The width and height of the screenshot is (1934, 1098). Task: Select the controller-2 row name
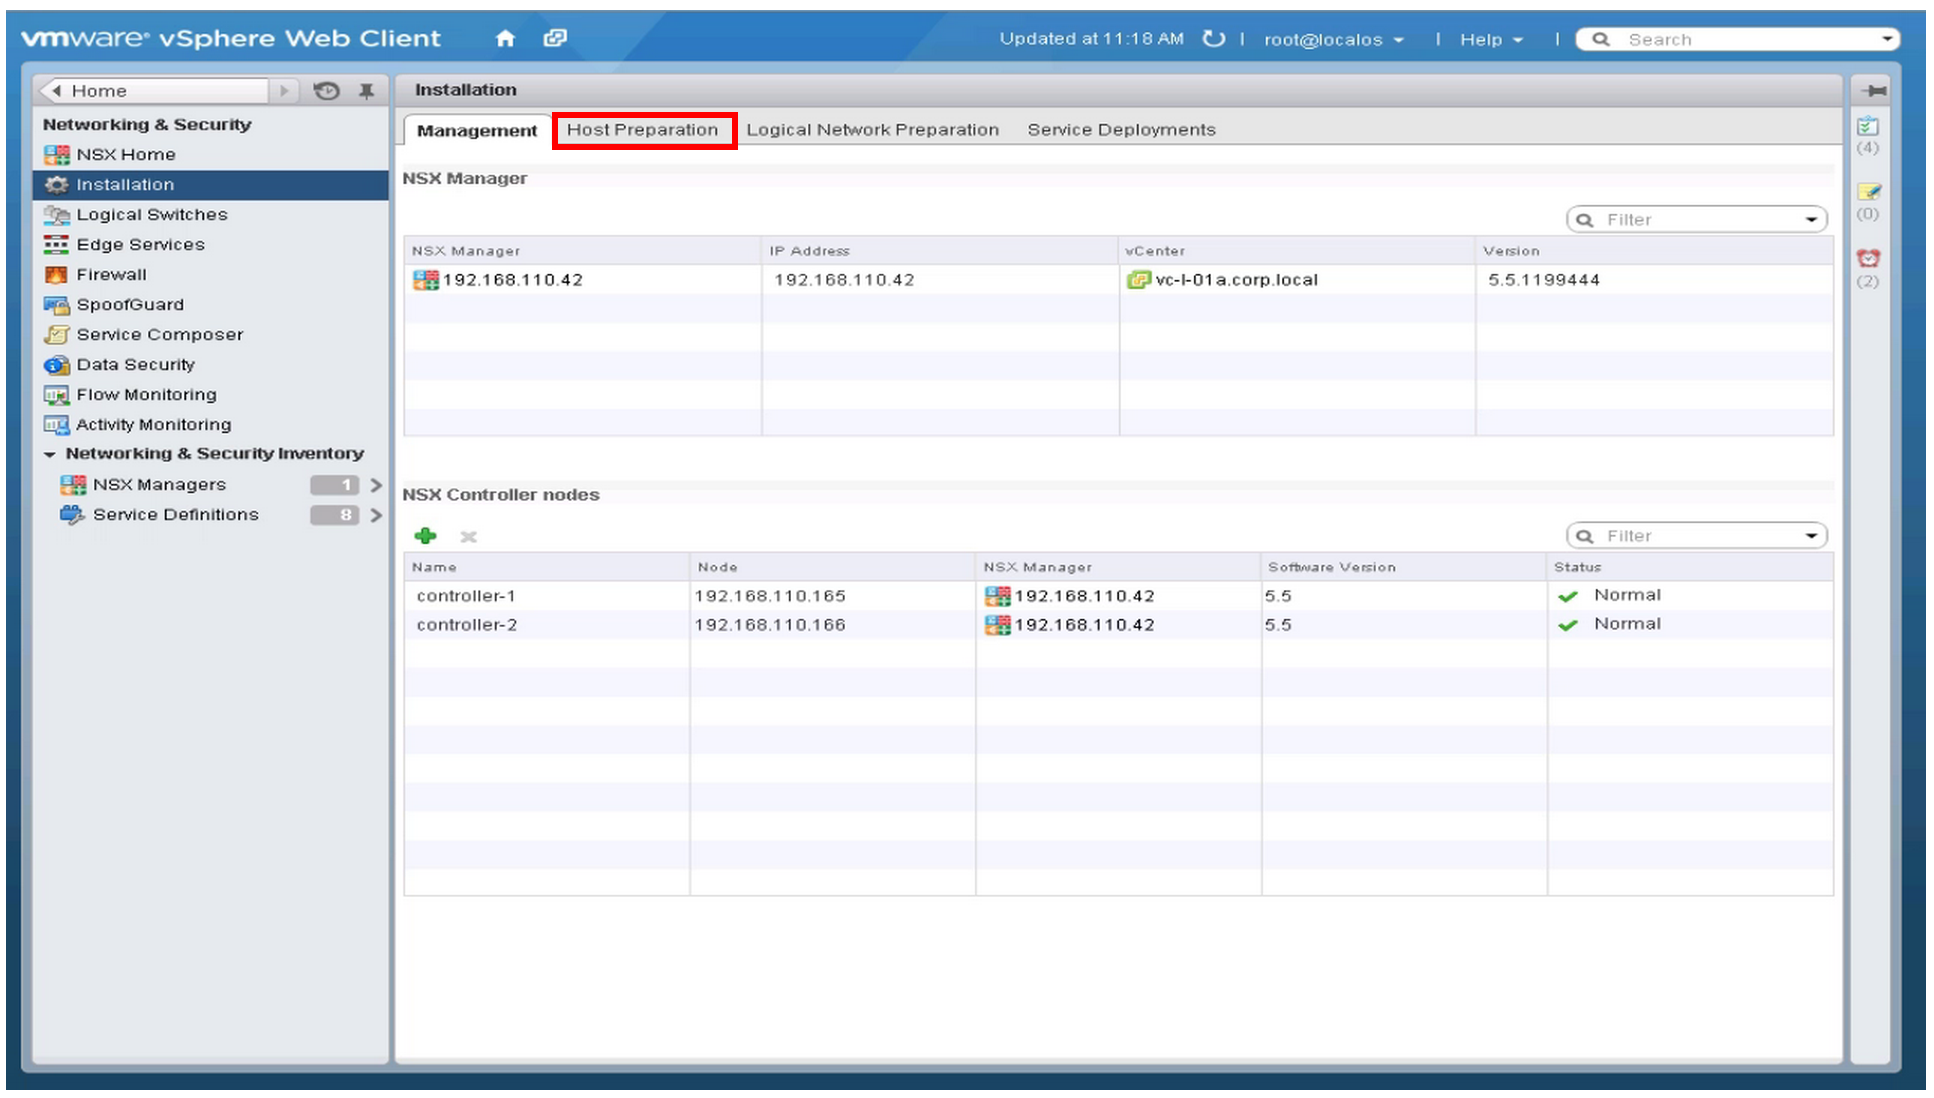pos(466,625)
